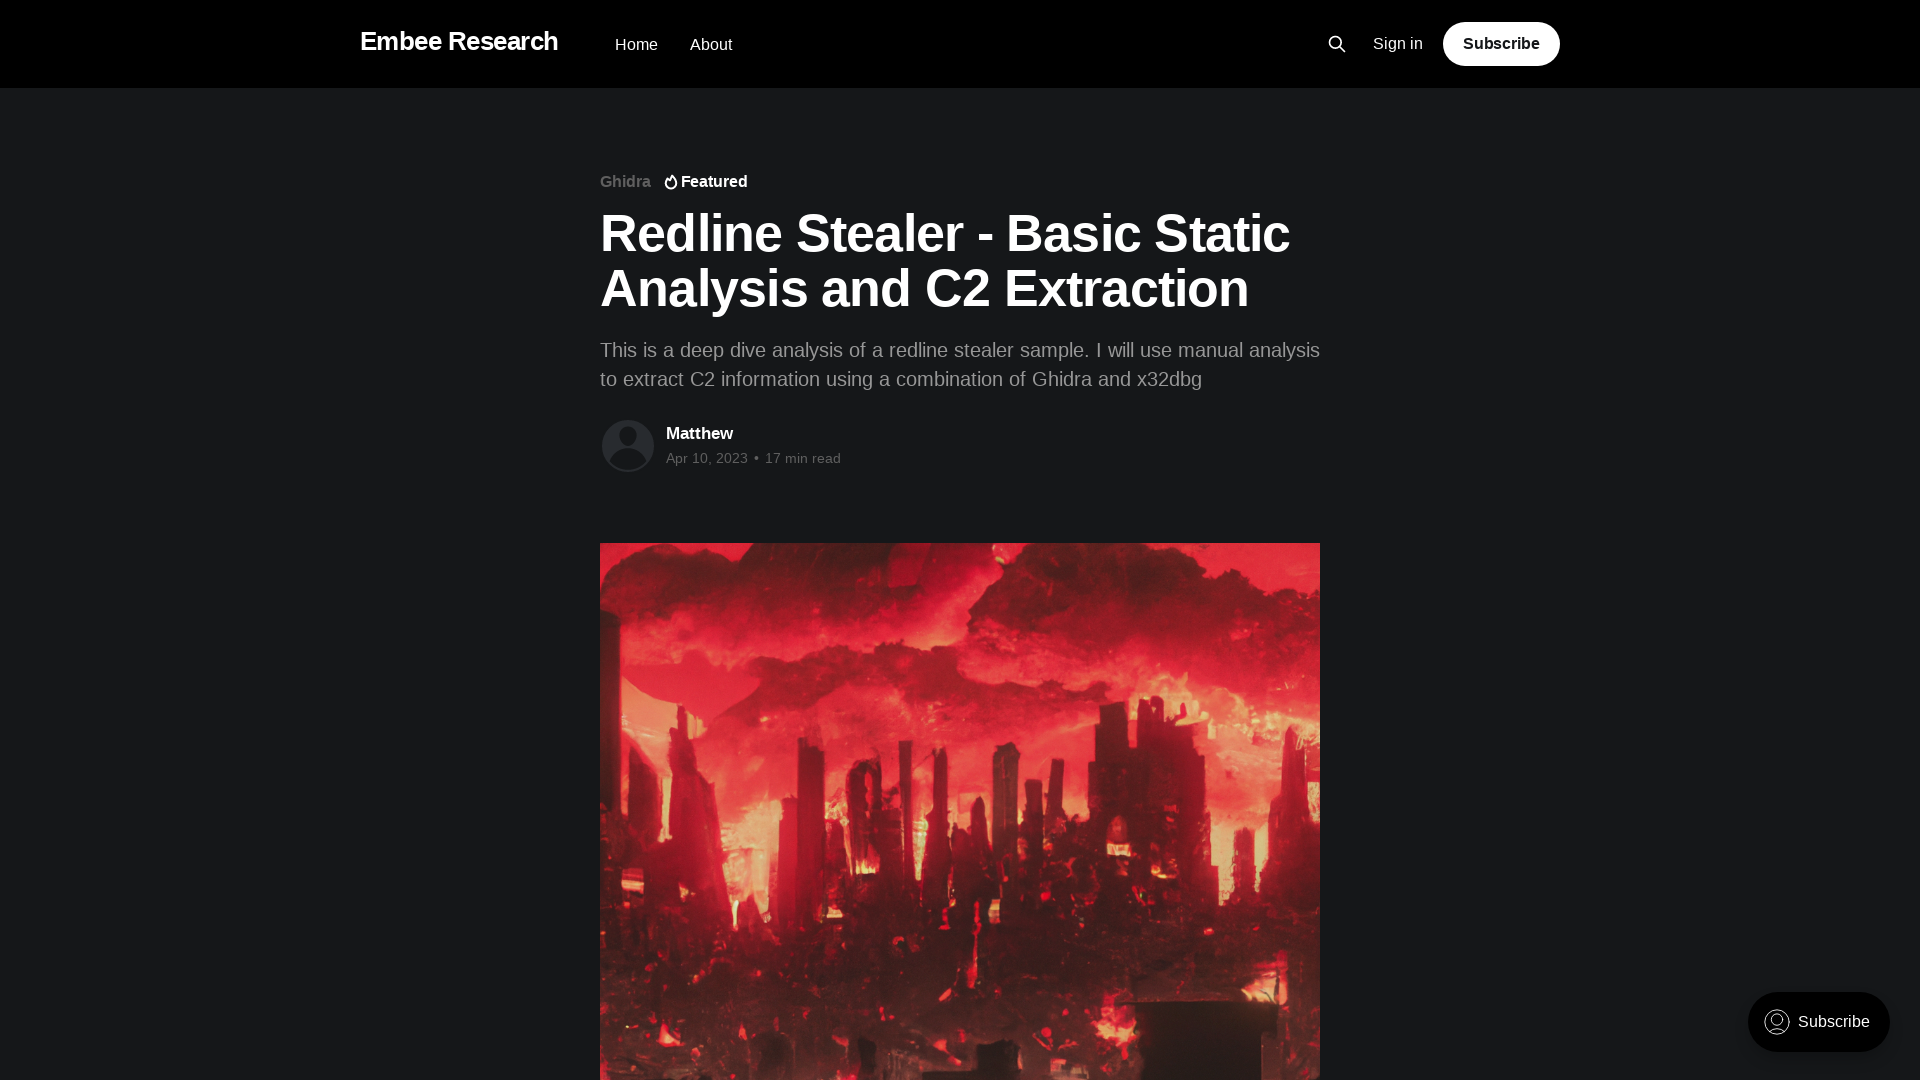This screenshot has width=1920, height=1080.
Task: Open the About navigation menu item
Action: 711,44
